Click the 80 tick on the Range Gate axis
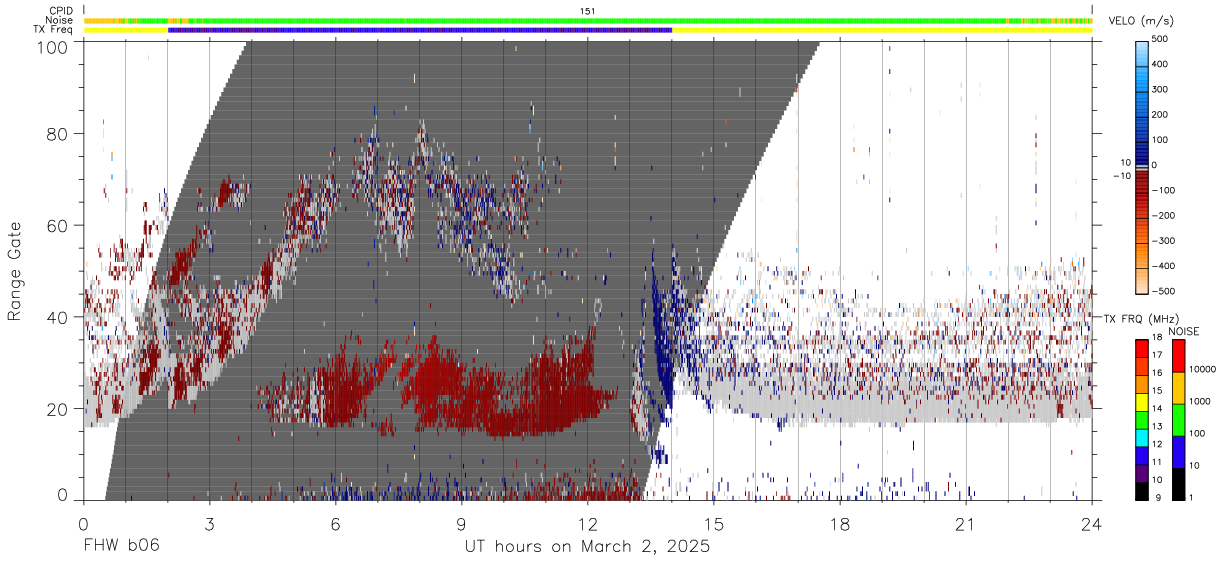The image size is (1228, 567). pos(57,133)
